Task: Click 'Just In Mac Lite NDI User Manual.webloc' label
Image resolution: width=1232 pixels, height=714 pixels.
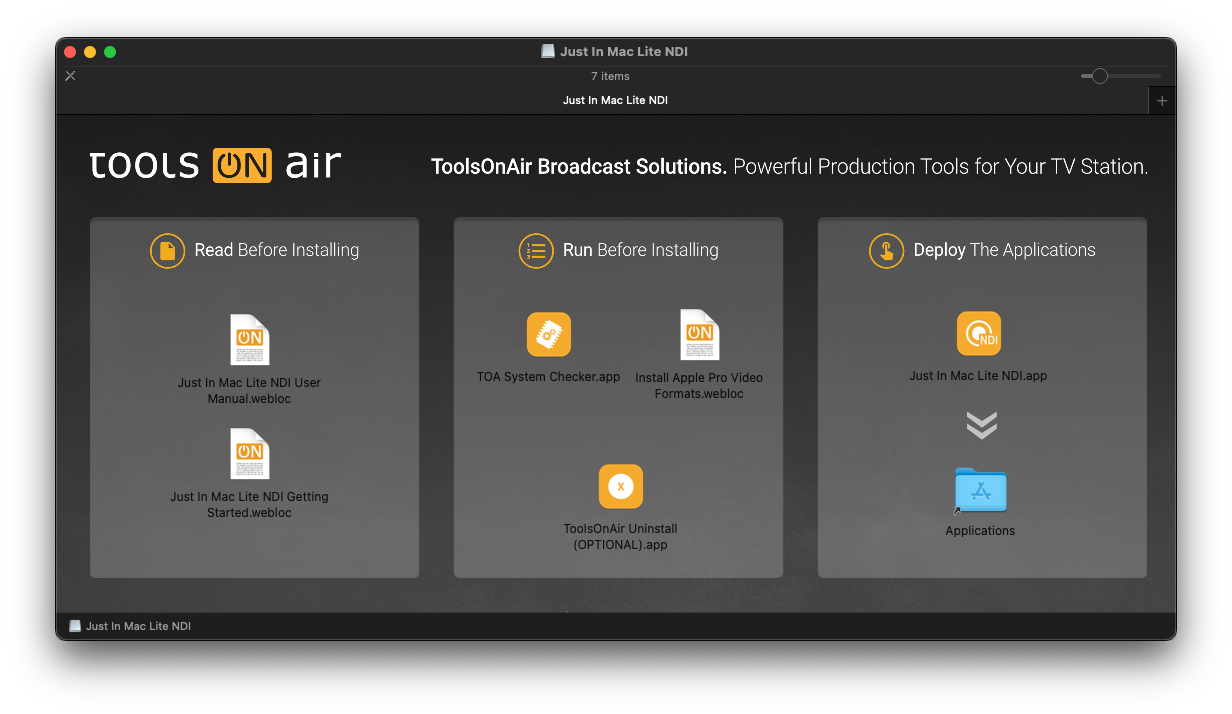Action: click(x=249, y=391)
